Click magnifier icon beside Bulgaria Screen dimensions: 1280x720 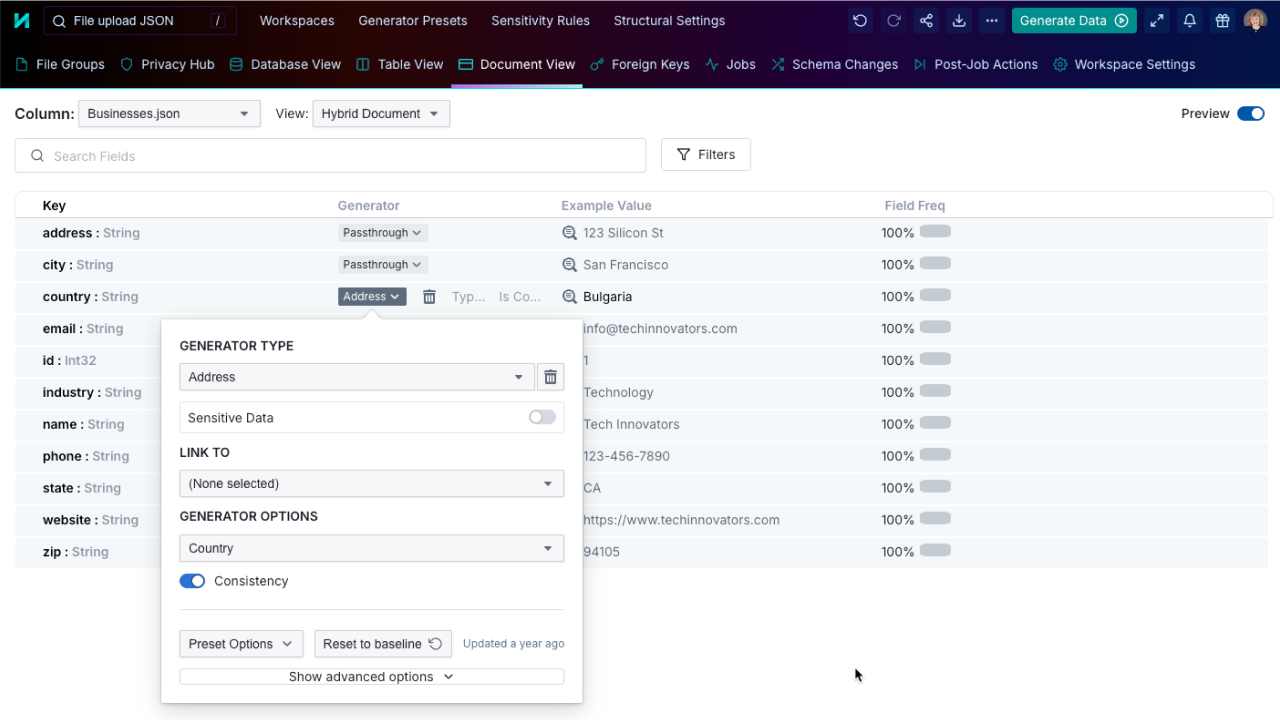point(570,297)
